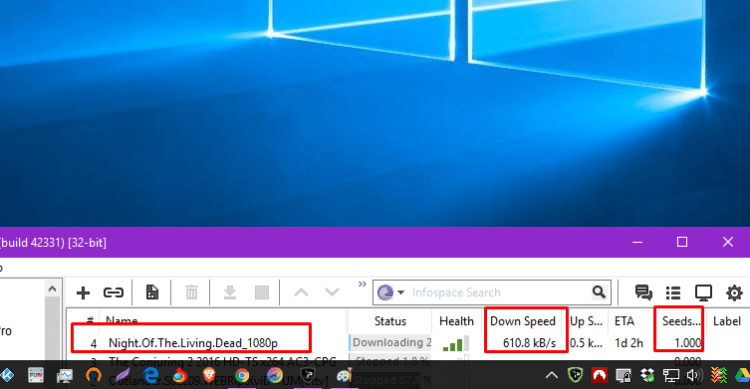Create a new torrent using the file icon
750x389 pixels.
152,292
